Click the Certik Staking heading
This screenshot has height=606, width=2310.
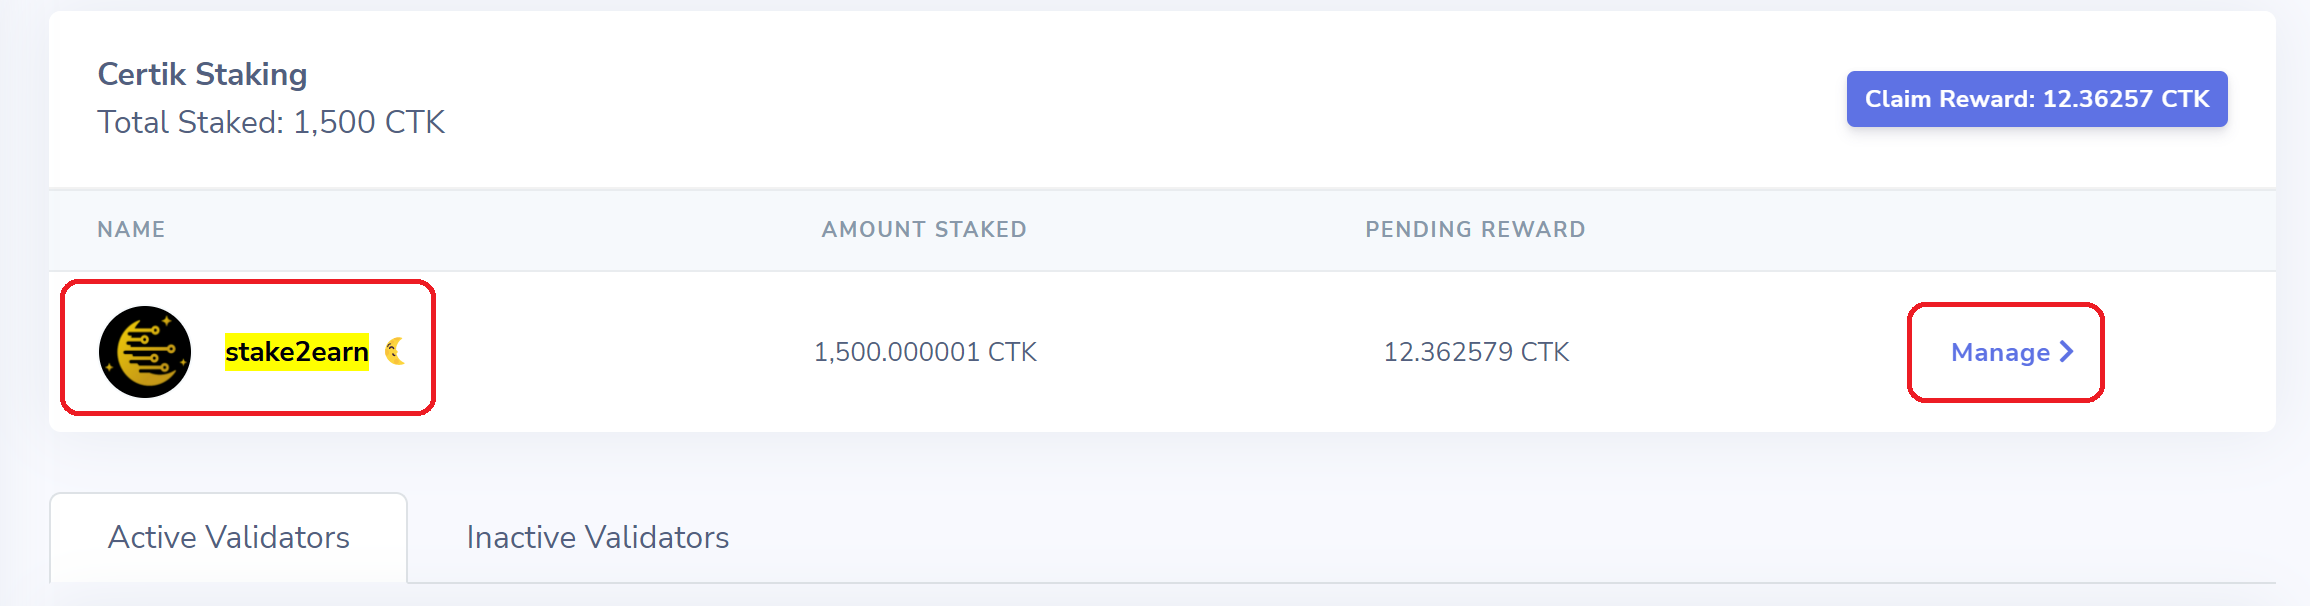click(202, 74)
